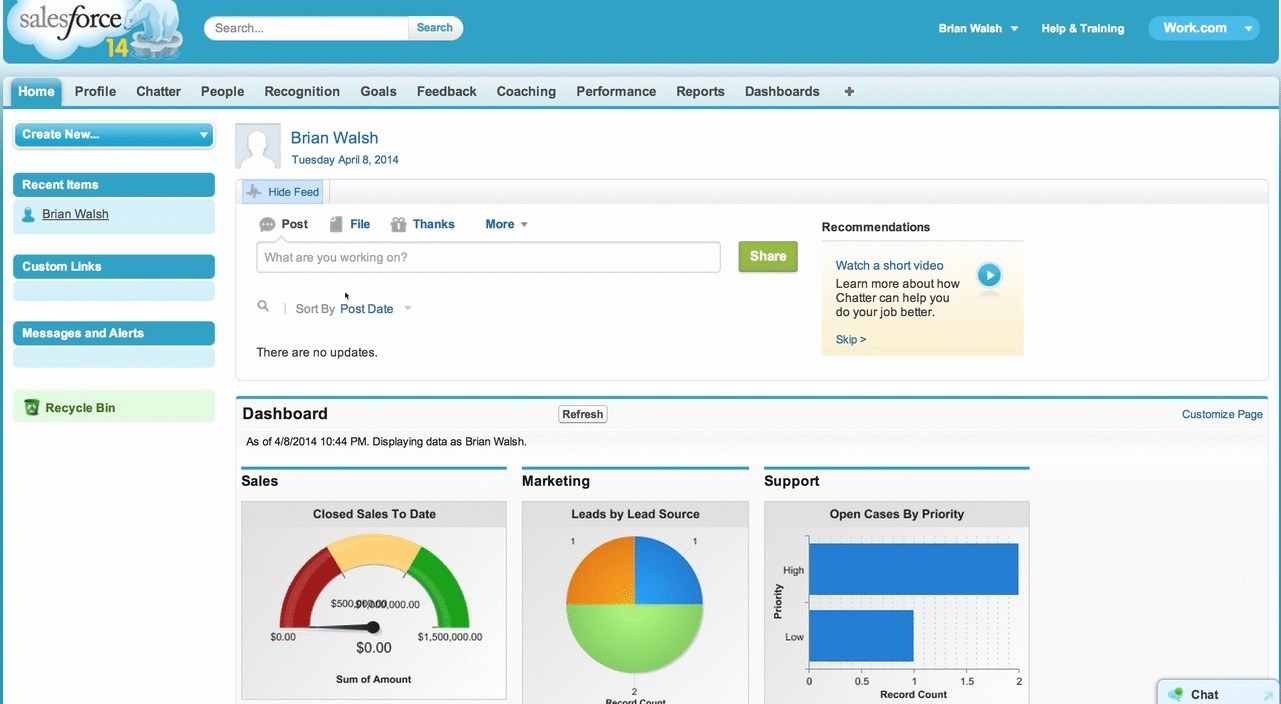Click the green slice of Leads pie chart
Viewport: 1281px width, 704px height.
pos(635,640)
